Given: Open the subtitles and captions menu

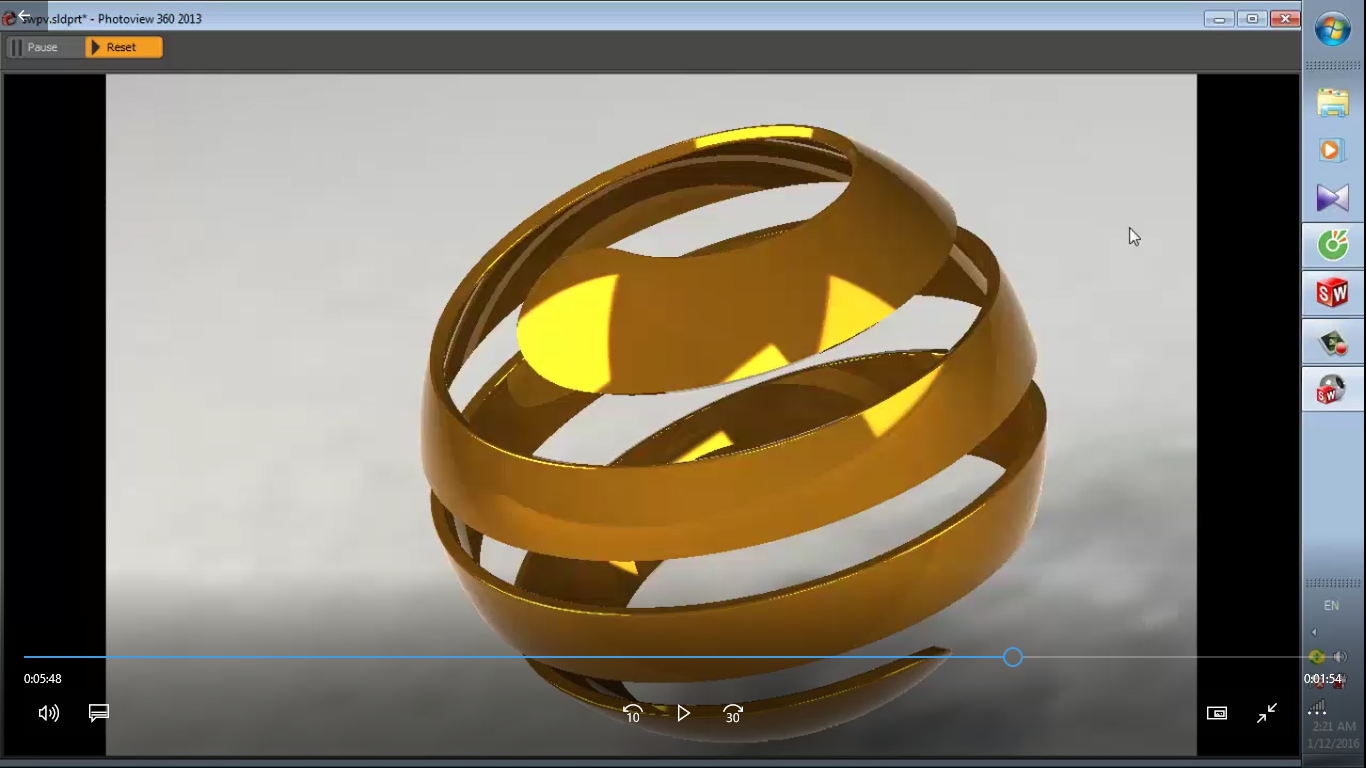Looking at the screenshot, I should point(98,713).
